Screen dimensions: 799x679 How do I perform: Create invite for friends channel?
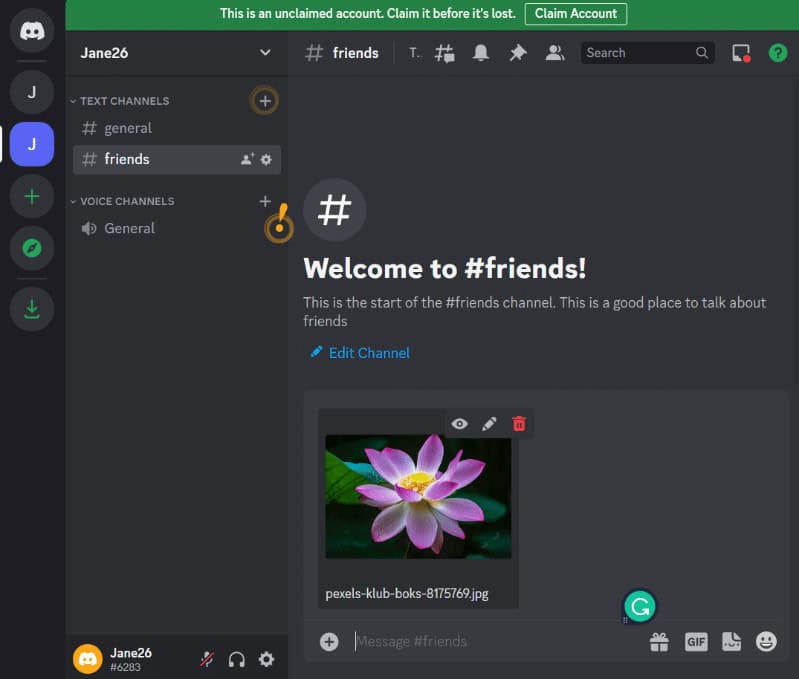point(247,159)
